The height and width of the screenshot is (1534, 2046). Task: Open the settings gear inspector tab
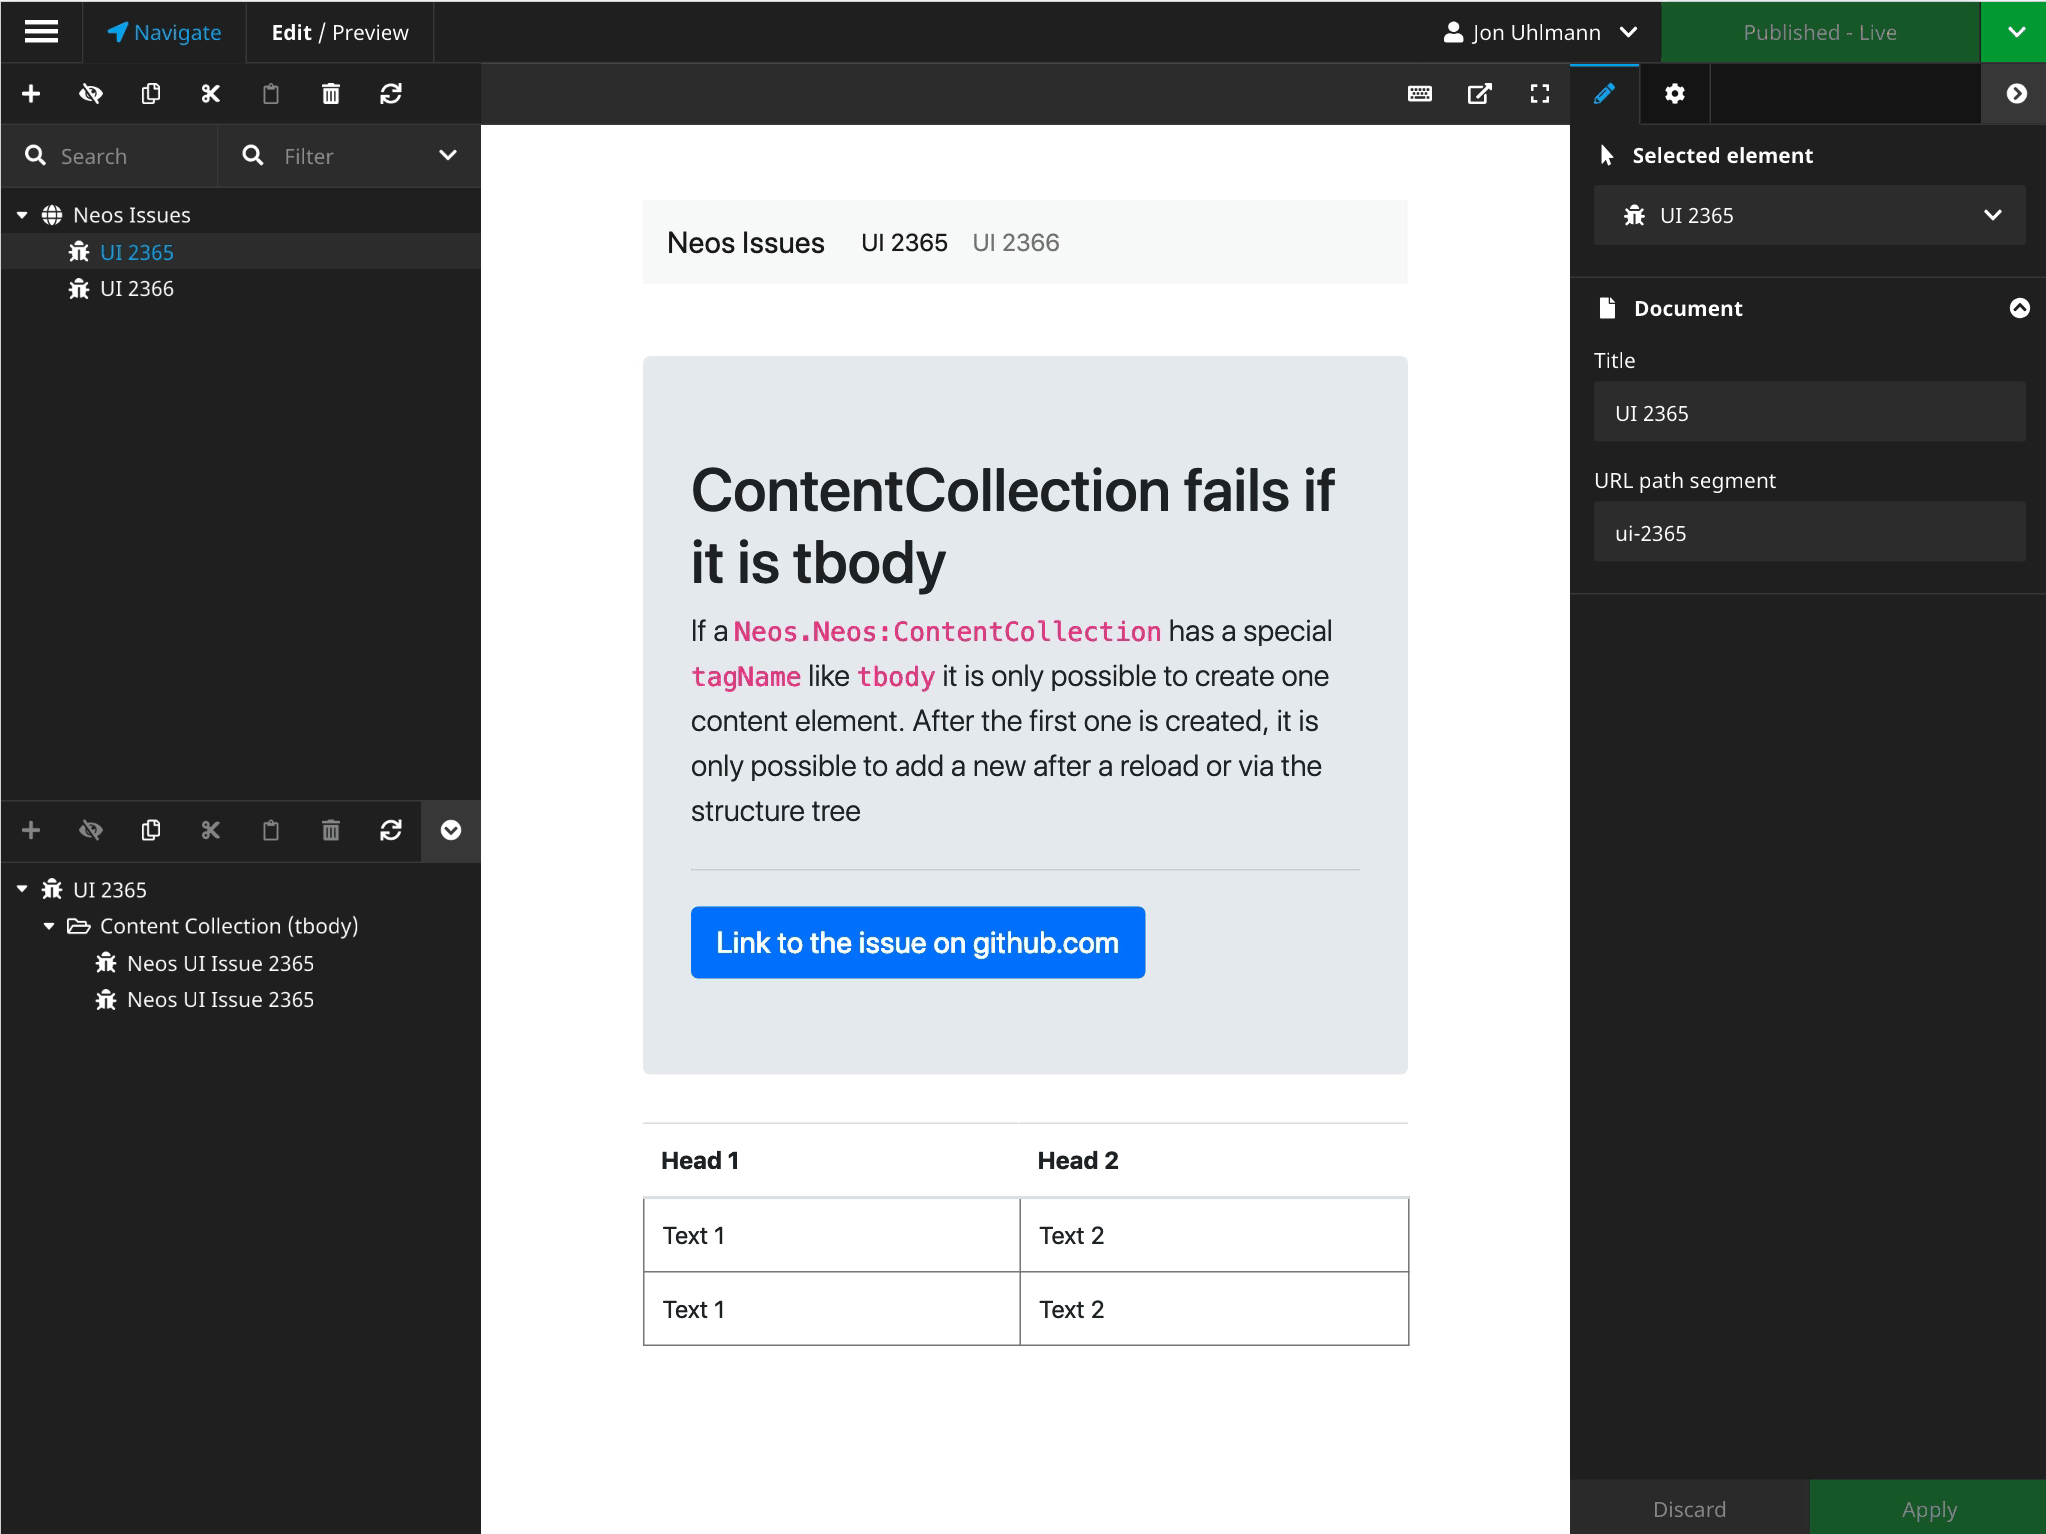point(1675,94)
